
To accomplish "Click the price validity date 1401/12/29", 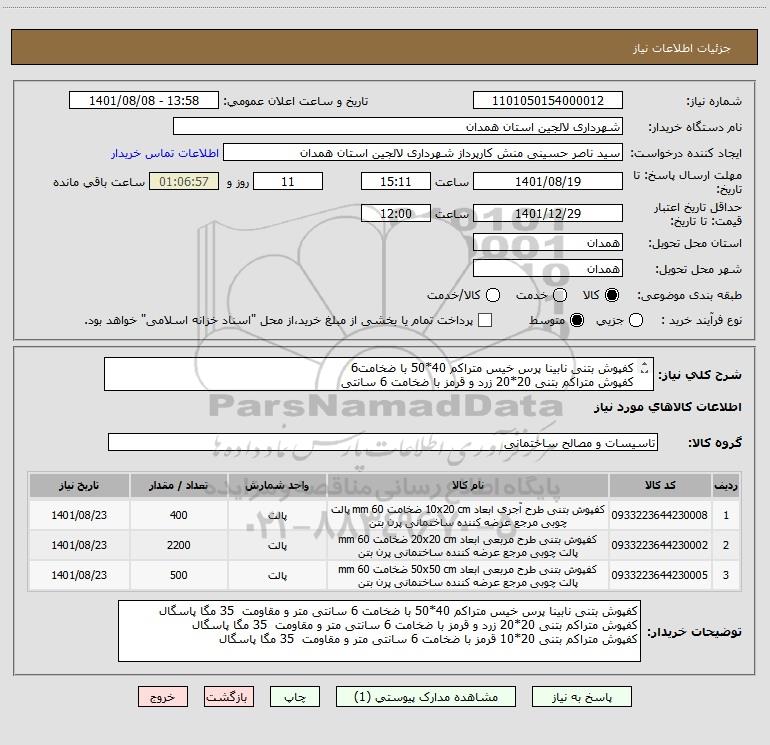I will coord(548,213).
